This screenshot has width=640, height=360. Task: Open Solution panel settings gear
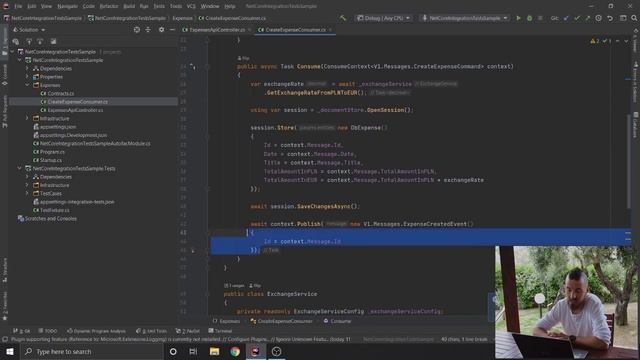point(161,30)
